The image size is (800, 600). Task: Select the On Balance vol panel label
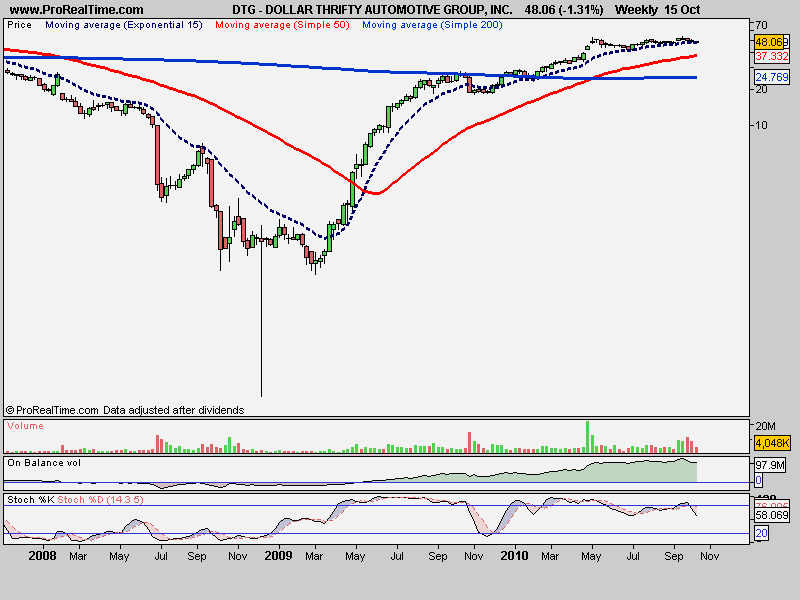(44, 463)
